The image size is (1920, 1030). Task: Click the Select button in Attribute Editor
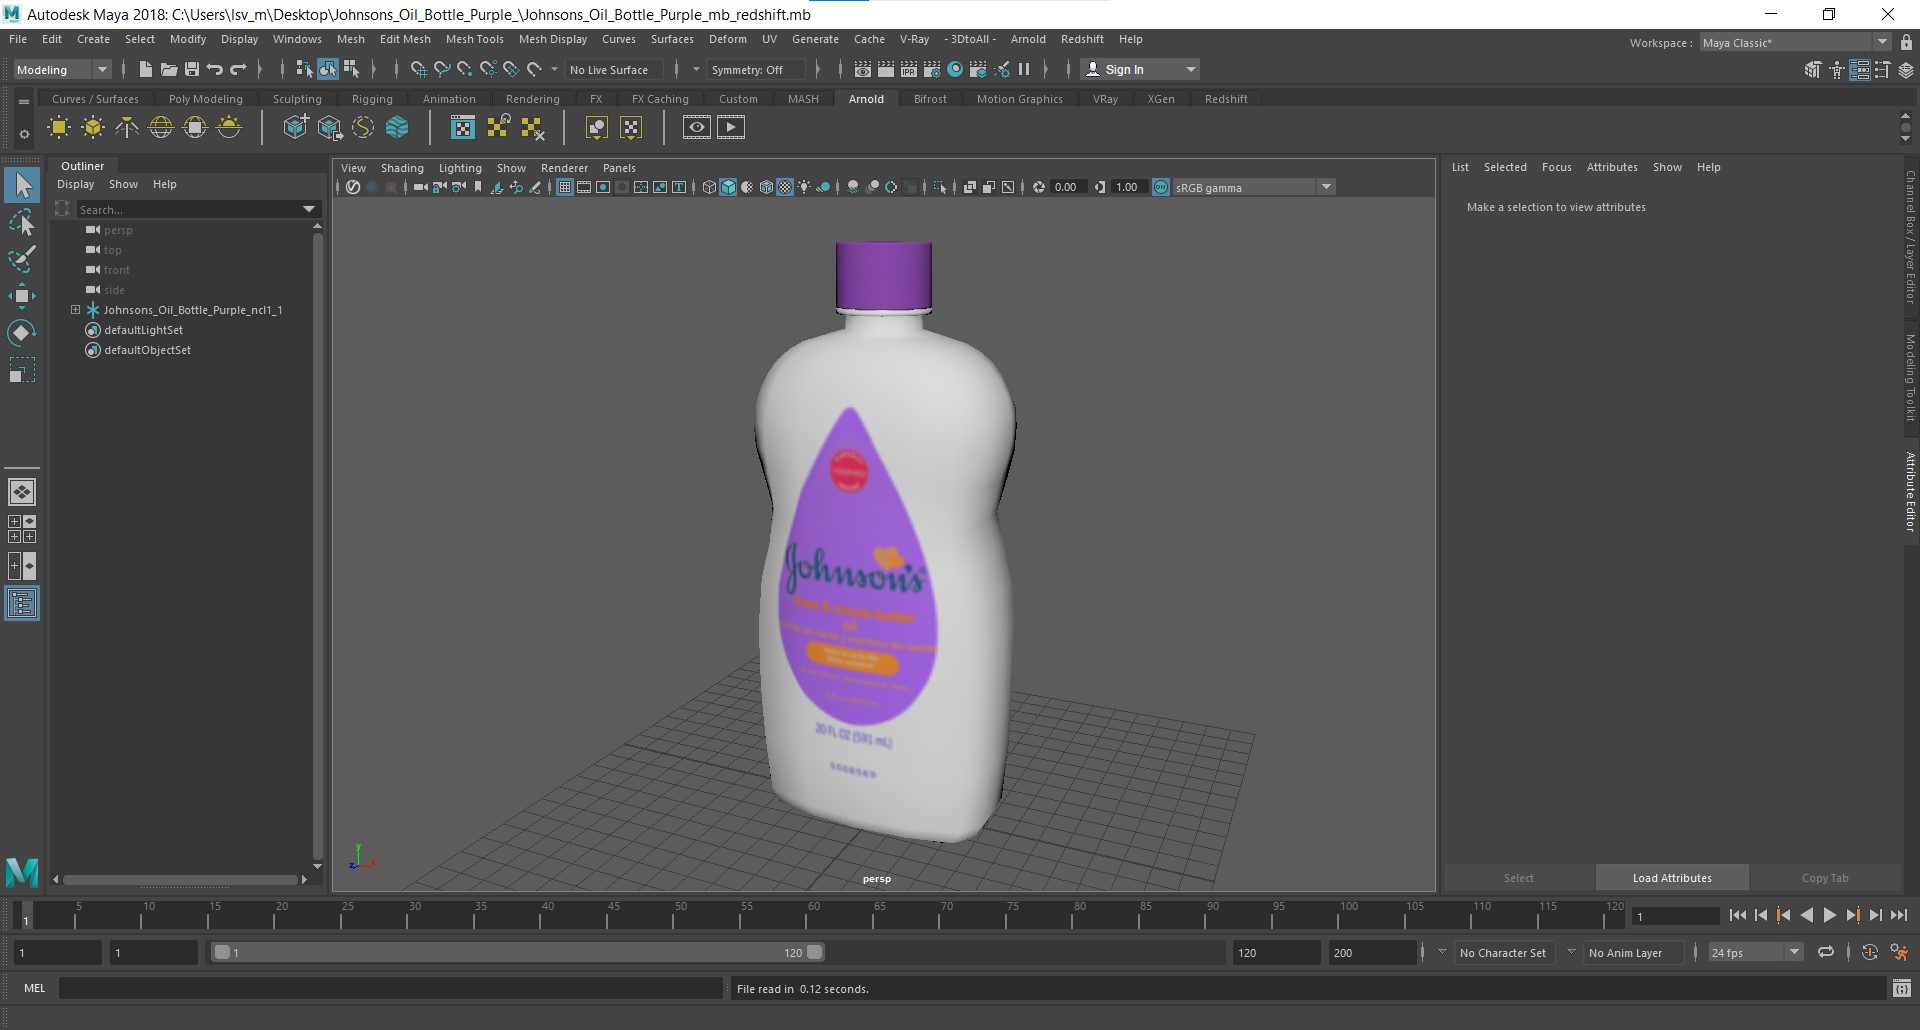[x=1518, y=878]
